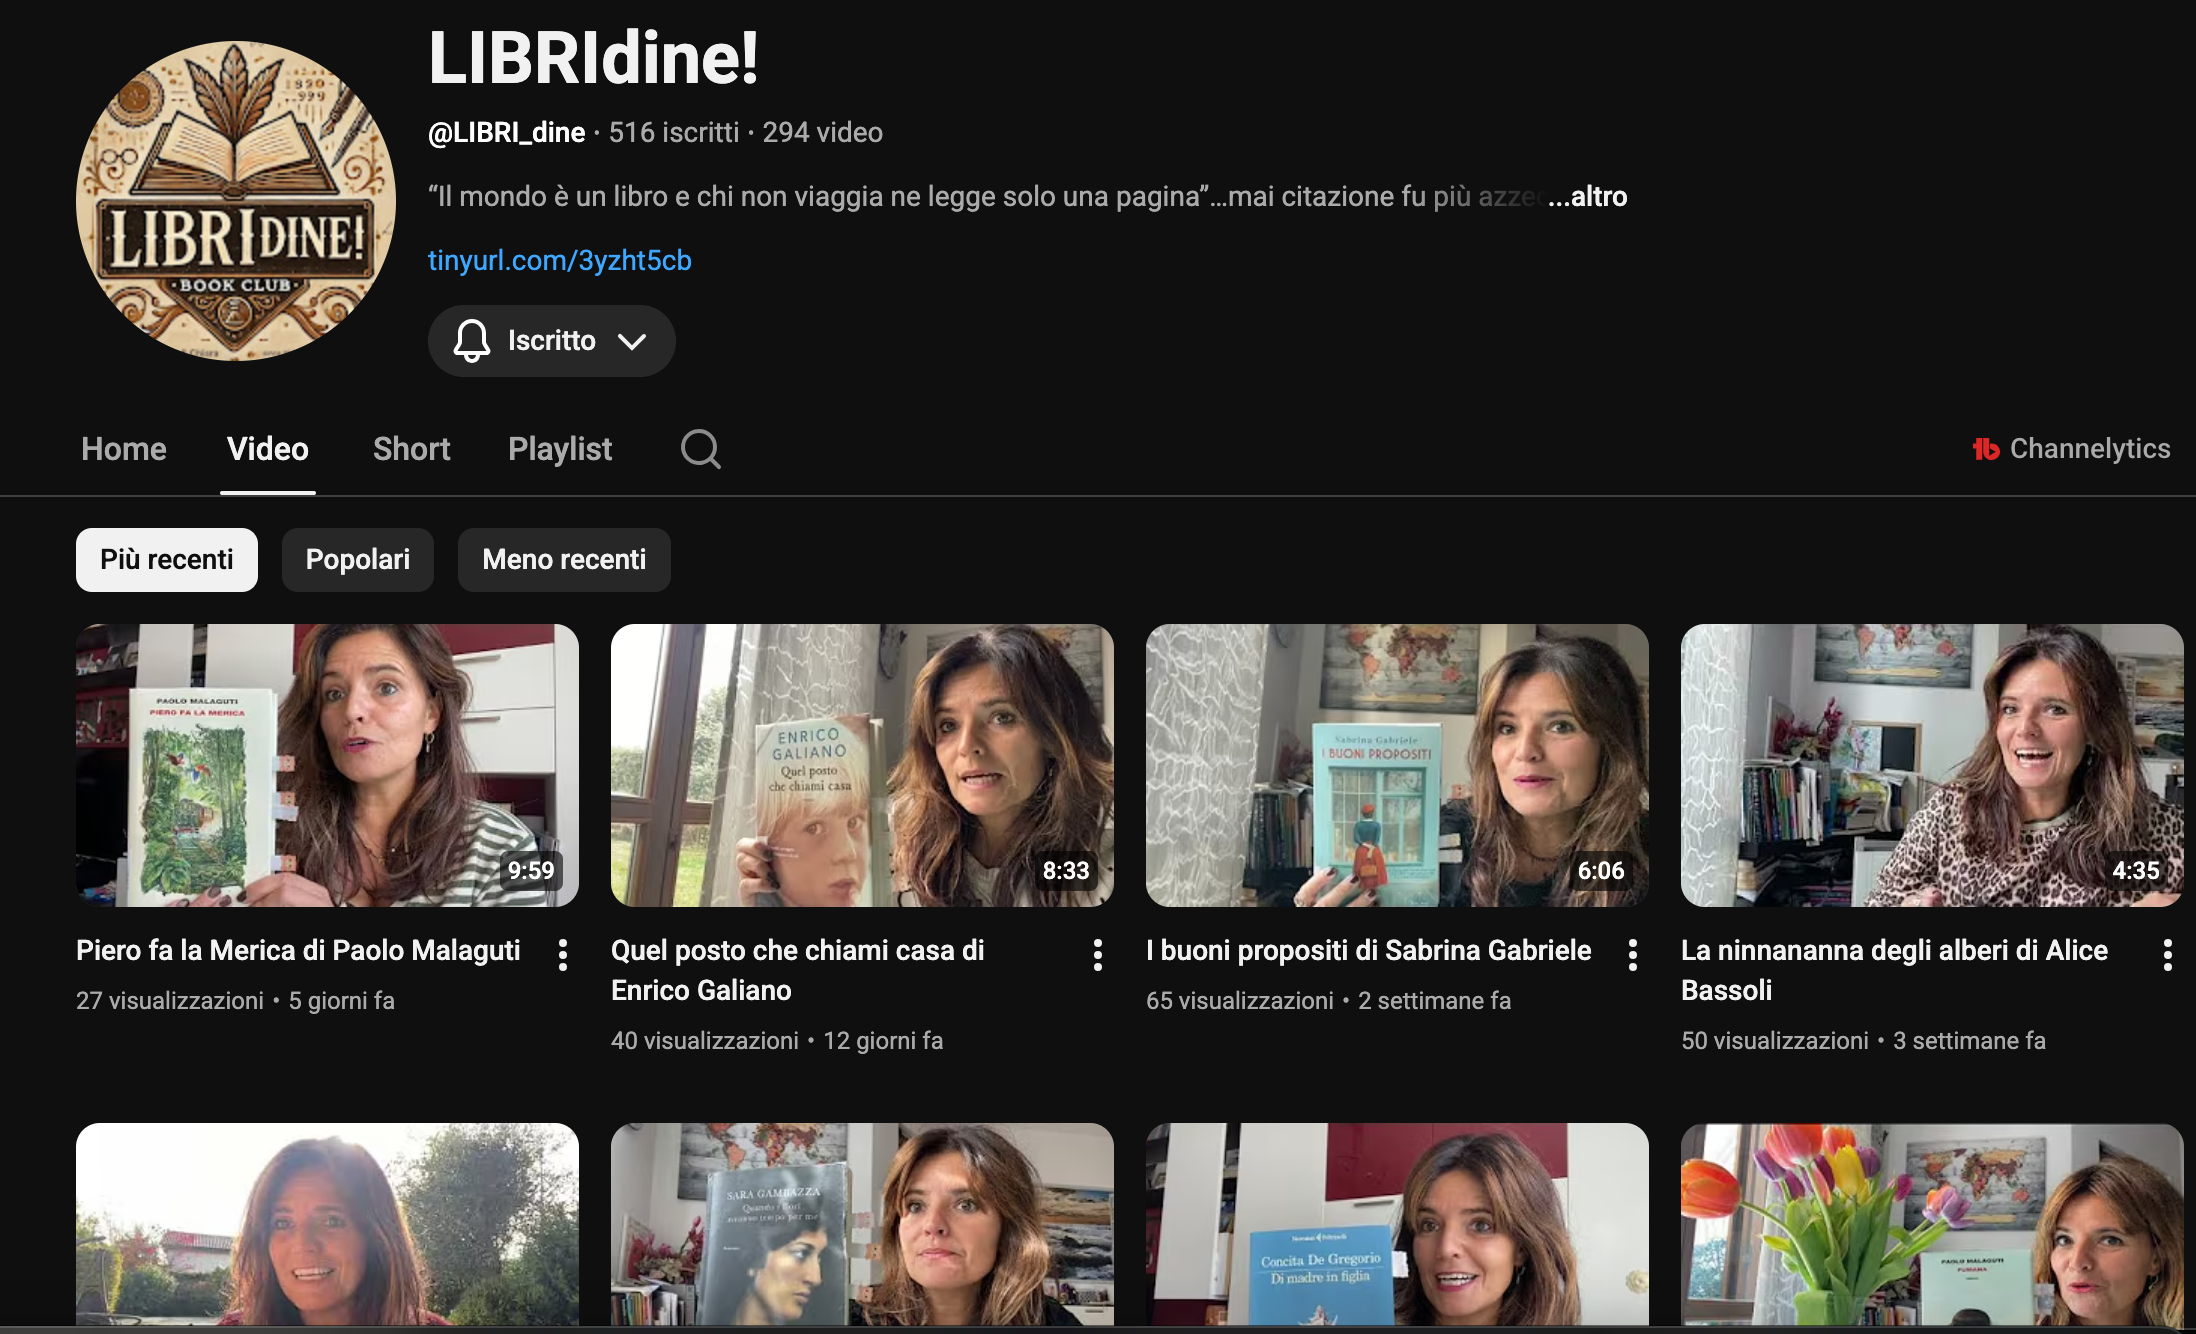Select the Più recenti filter chip
This screenshot has height=1334, width=2196.
[x=167, y=560]
